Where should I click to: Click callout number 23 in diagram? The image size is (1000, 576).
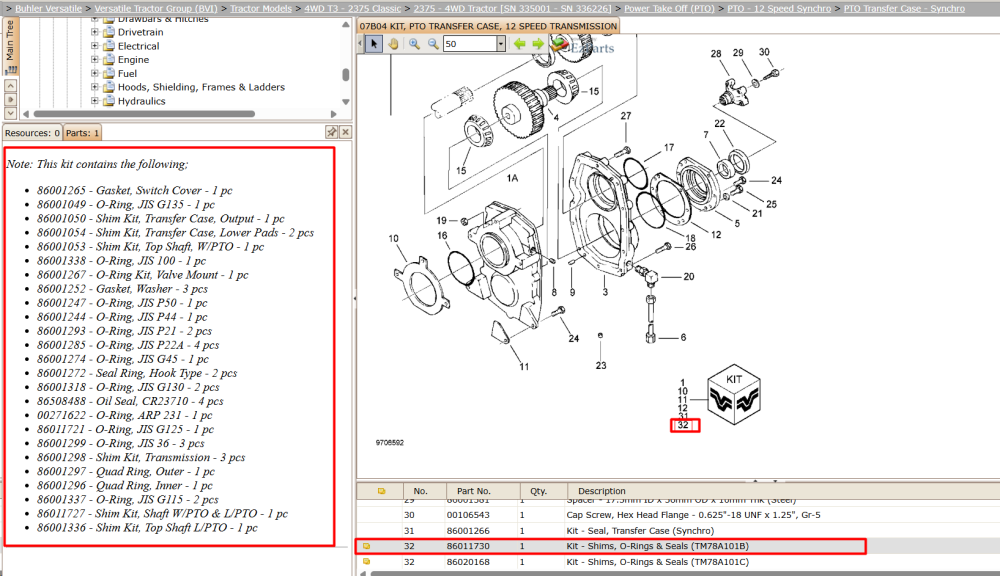tap(601, 366)
